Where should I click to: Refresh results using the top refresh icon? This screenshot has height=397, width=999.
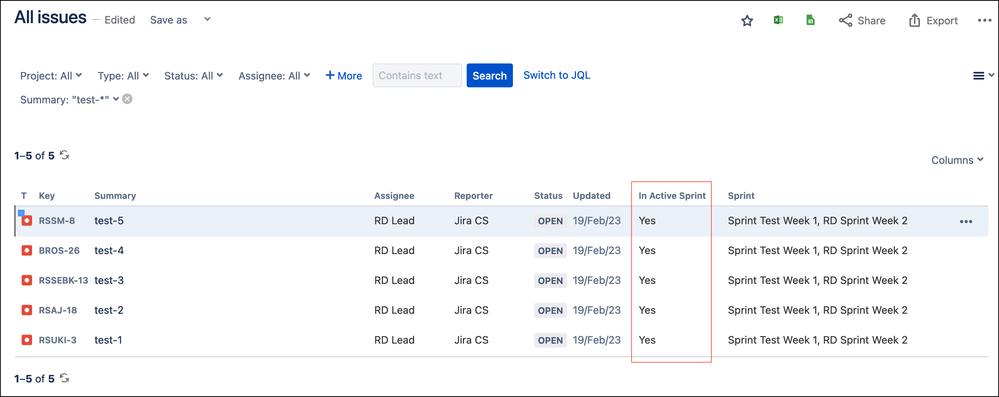click(x=64, y=155)
